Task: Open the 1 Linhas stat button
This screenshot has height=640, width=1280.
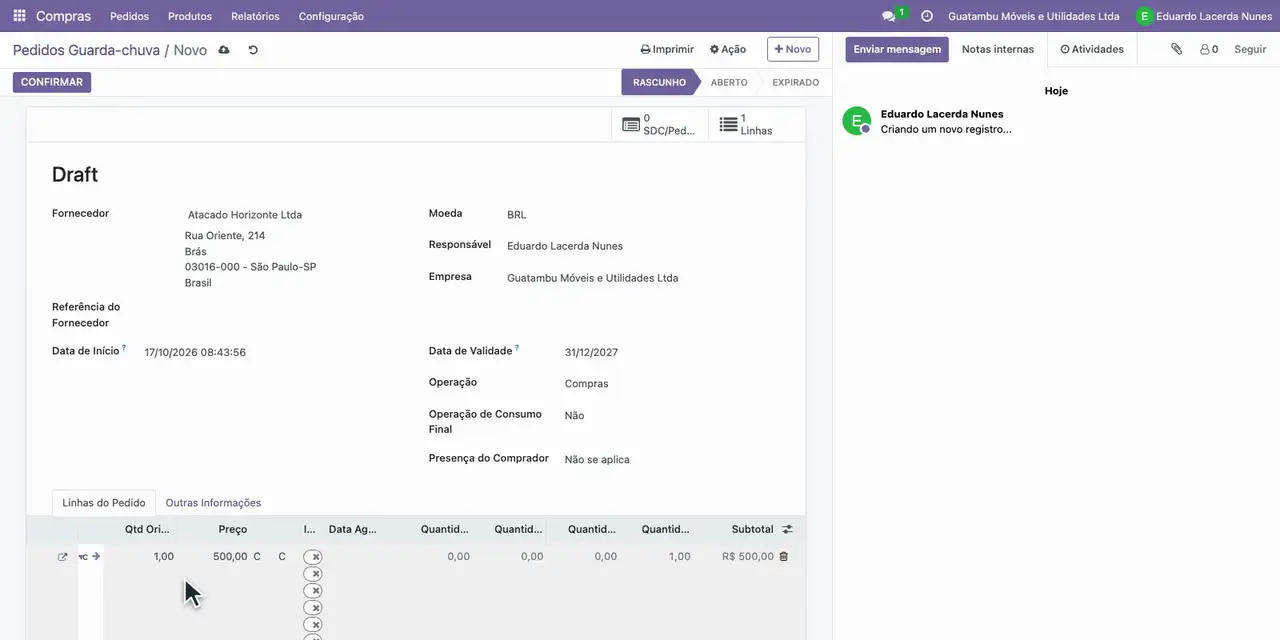Action: [x=756, y=124]
